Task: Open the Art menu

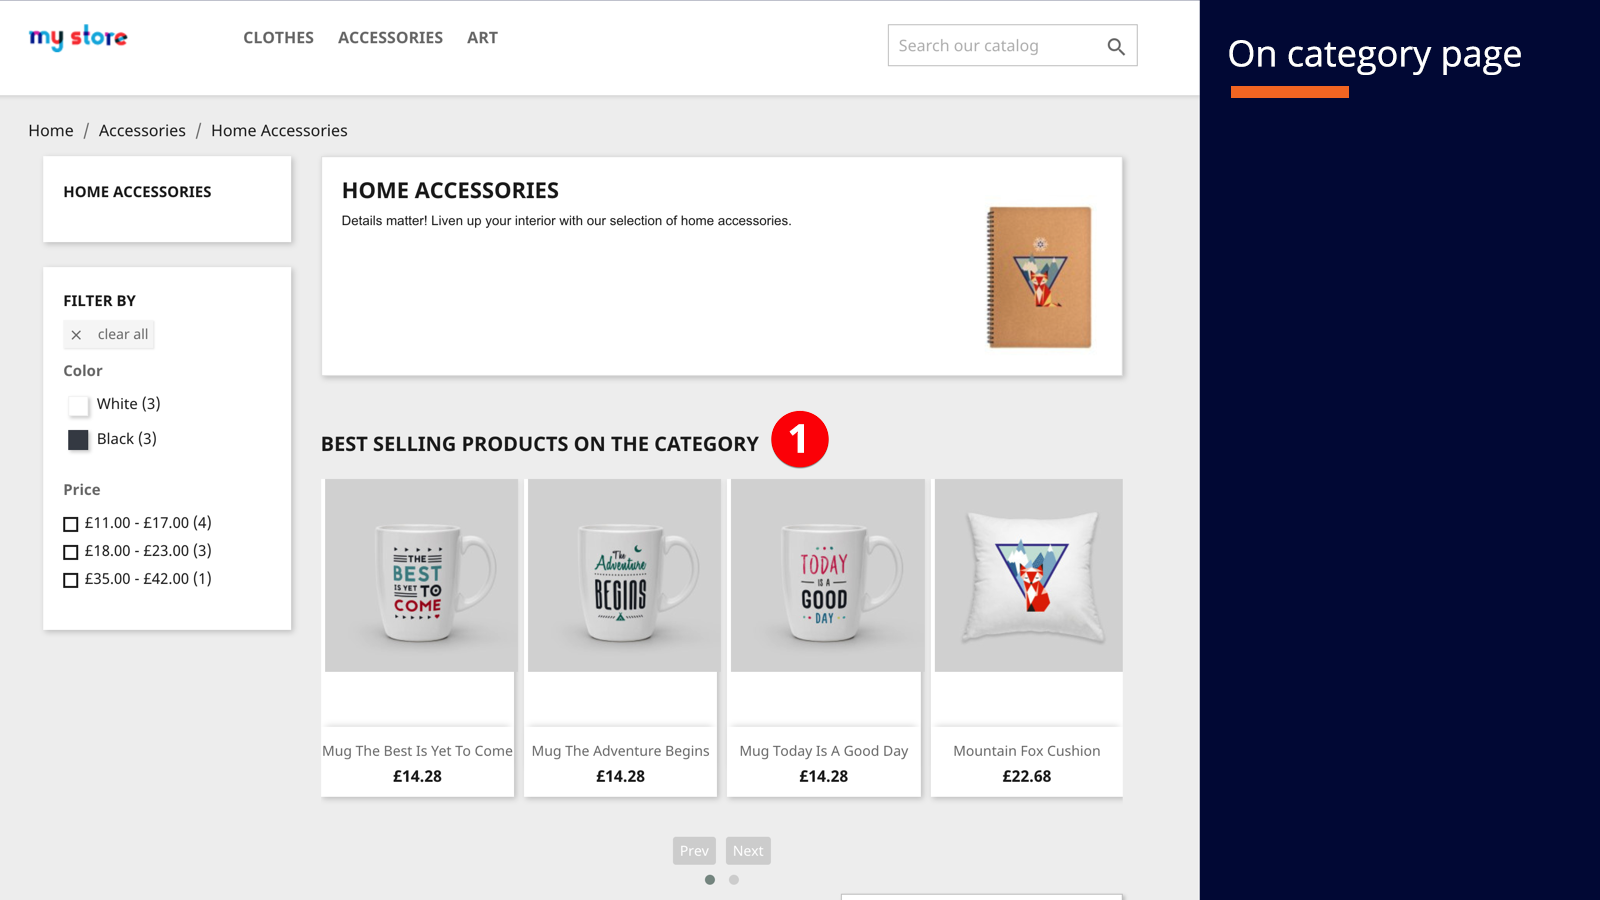Action: (482, 38)
